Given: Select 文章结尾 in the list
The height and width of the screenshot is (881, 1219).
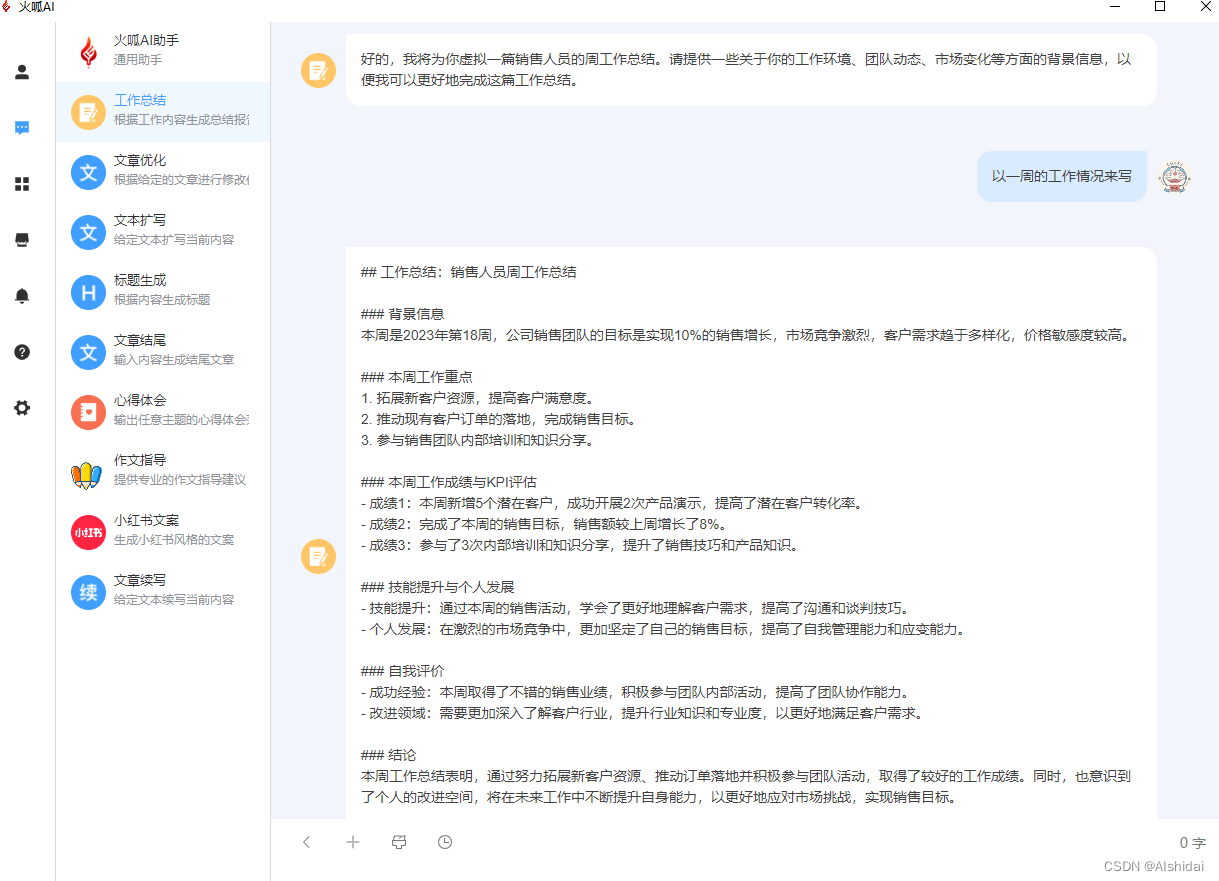Looking at the screenshot, I should coord(163,352).
